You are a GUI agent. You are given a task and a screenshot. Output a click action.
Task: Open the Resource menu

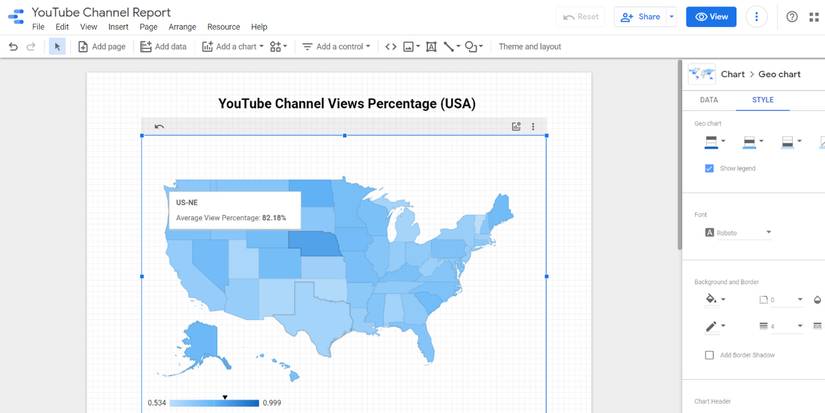point(224,27)
